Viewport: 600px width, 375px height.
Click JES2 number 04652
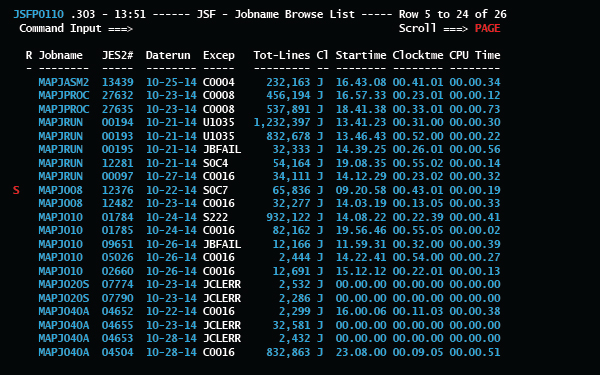pyautogui.click(x=117, y=311)
